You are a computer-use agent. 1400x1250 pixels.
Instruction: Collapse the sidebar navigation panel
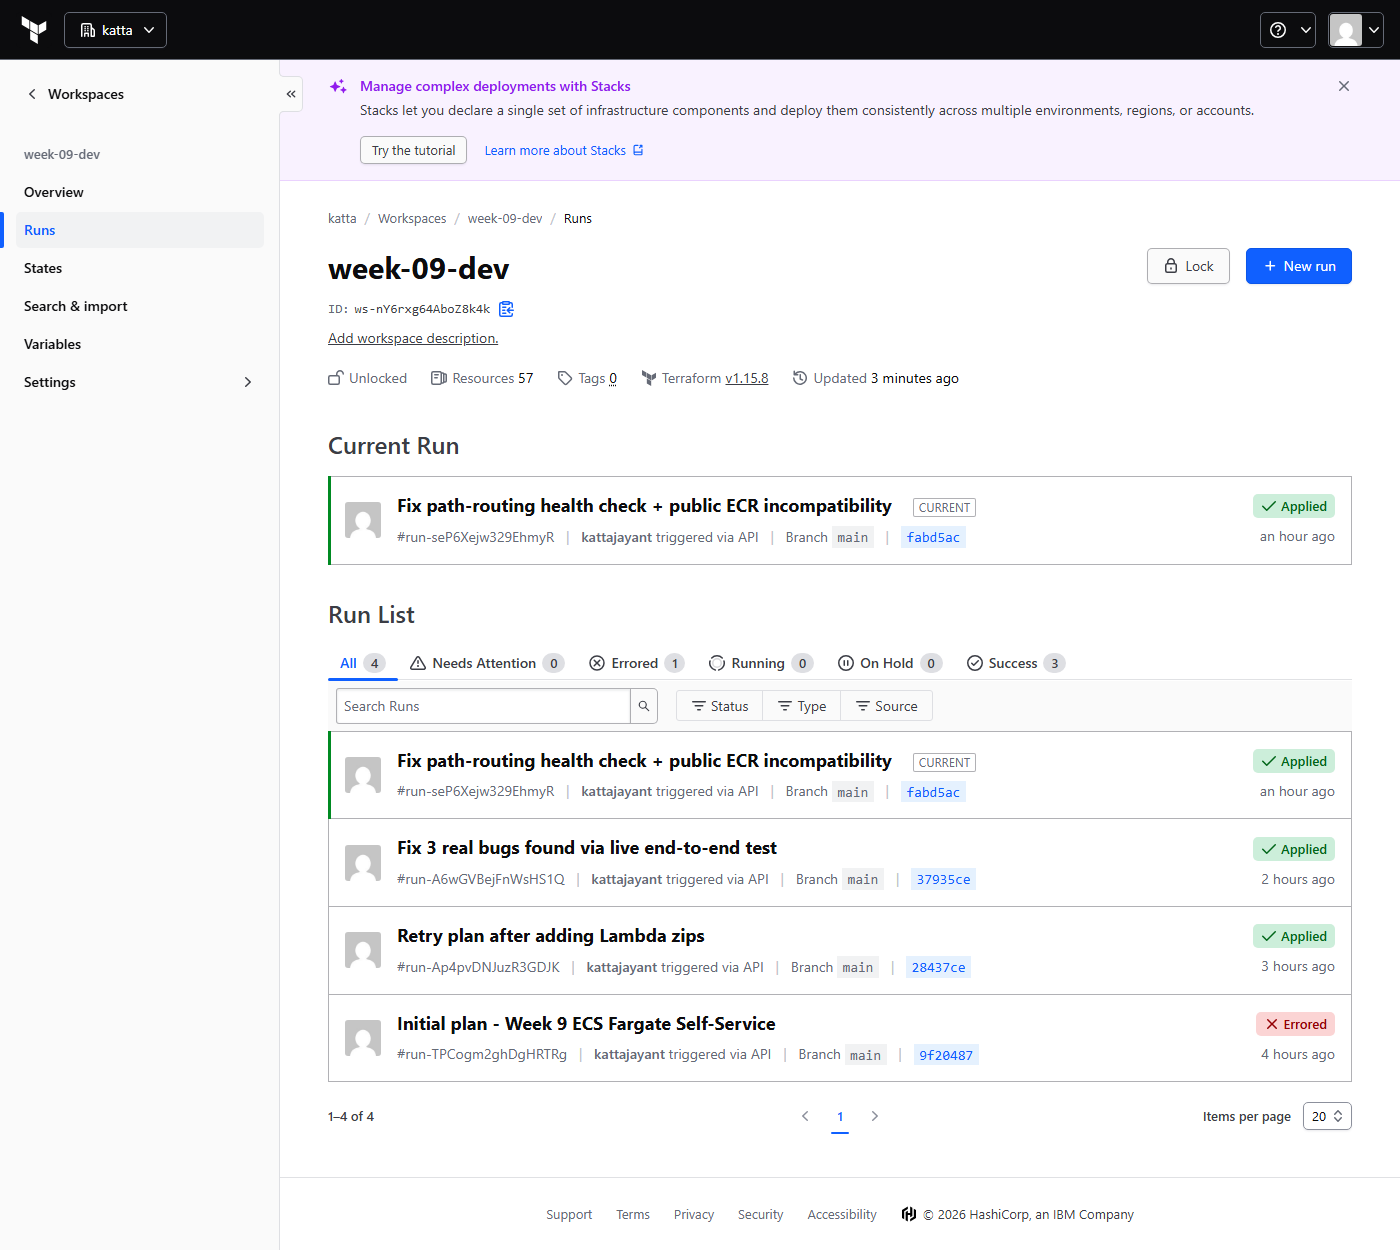(291, 94)
